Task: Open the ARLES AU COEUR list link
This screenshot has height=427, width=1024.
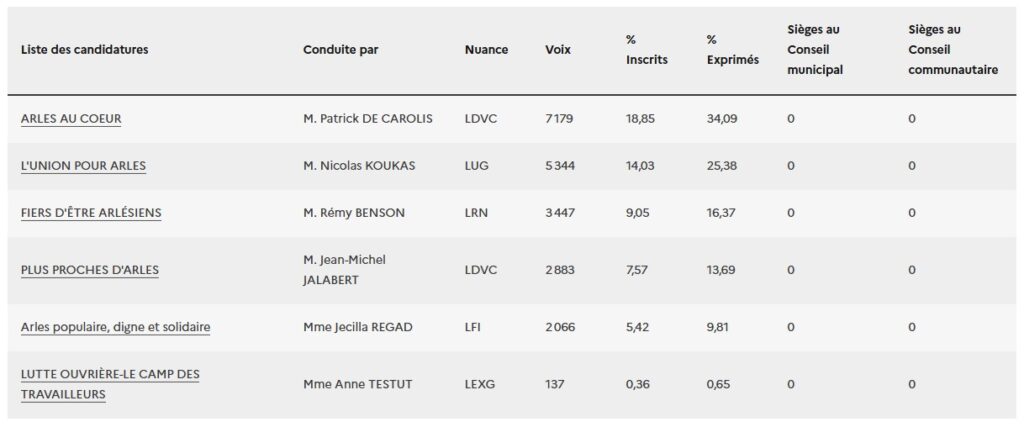Action: pos(71,119)
